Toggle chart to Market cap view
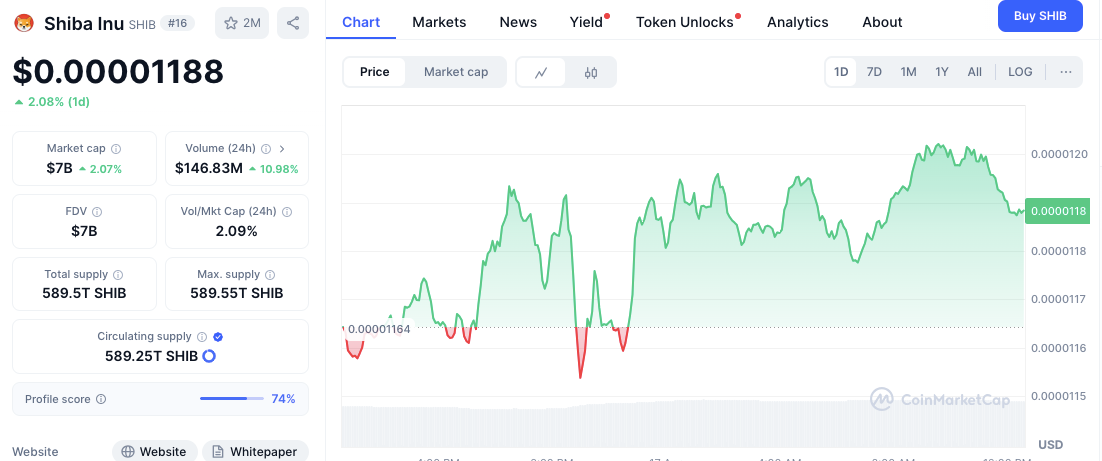The width and height of the screenshot is (1102, 461). click(456, 72)
